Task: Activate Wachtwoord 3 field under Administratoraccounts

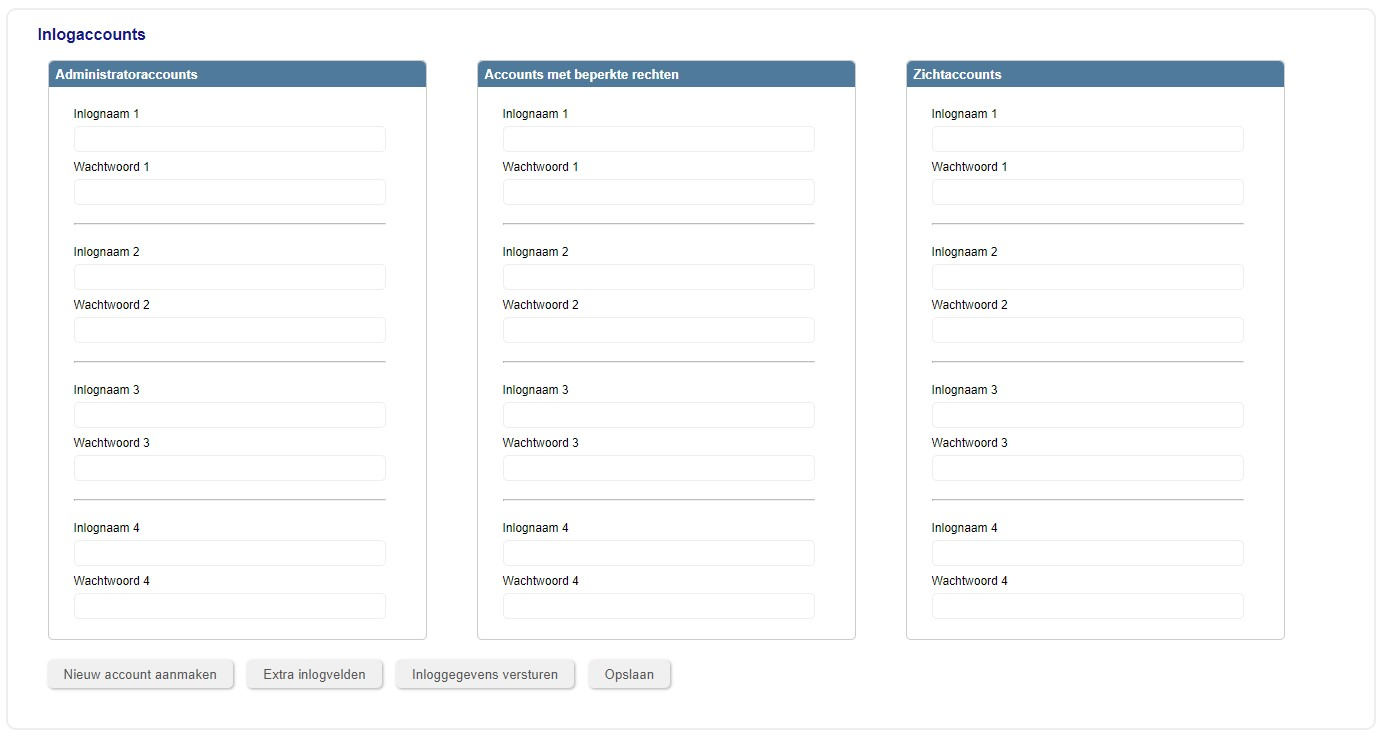Action: tap(230, 468)
